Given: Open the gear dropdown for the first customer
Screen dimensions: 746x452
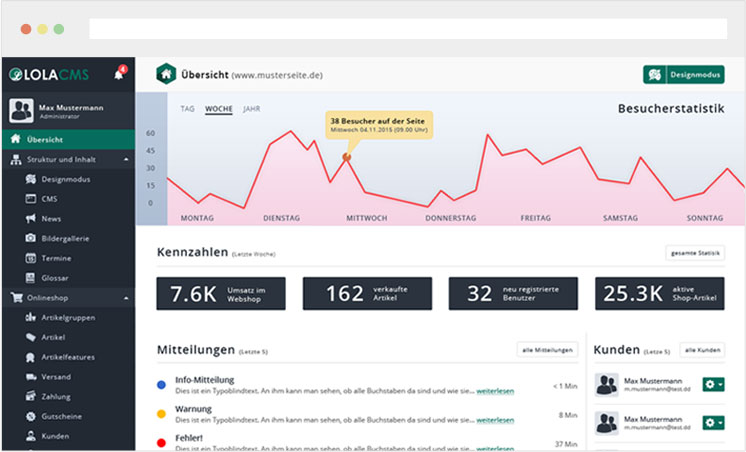Looking at the screenshot, I should (x=713, y=384).
